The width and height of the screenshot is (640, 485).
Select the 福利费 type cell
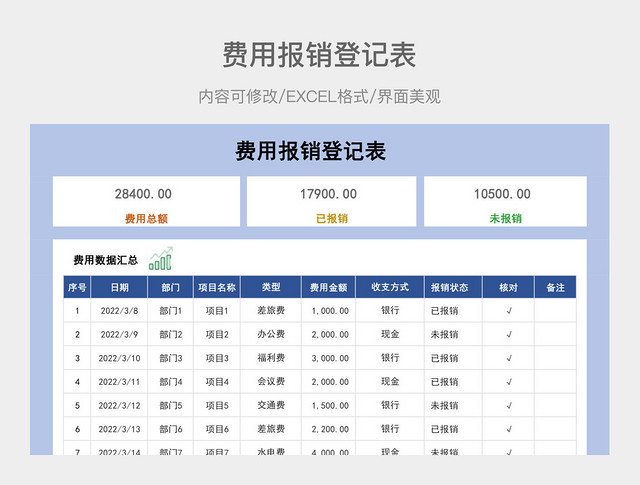(271, 358)
